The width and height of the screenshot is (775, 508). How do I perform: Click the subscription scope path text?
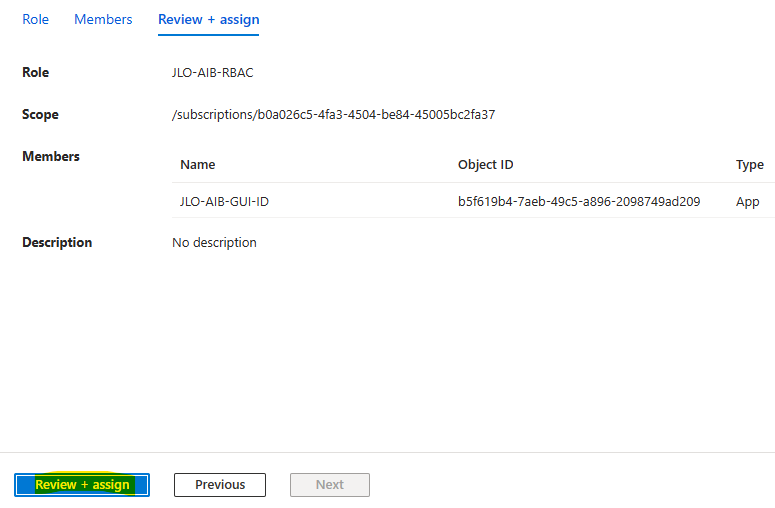334,115
